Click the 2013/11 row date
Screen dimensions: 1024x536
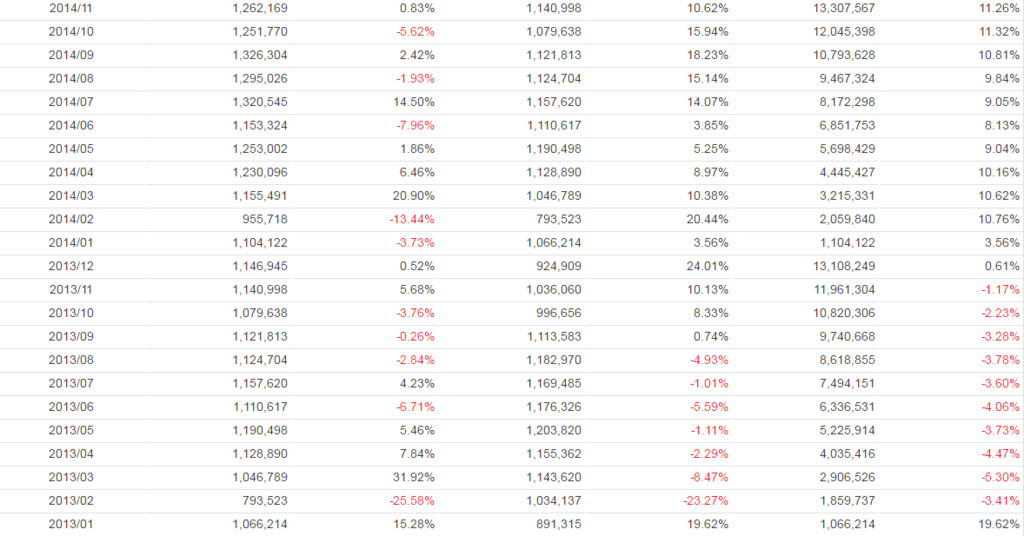71,289
